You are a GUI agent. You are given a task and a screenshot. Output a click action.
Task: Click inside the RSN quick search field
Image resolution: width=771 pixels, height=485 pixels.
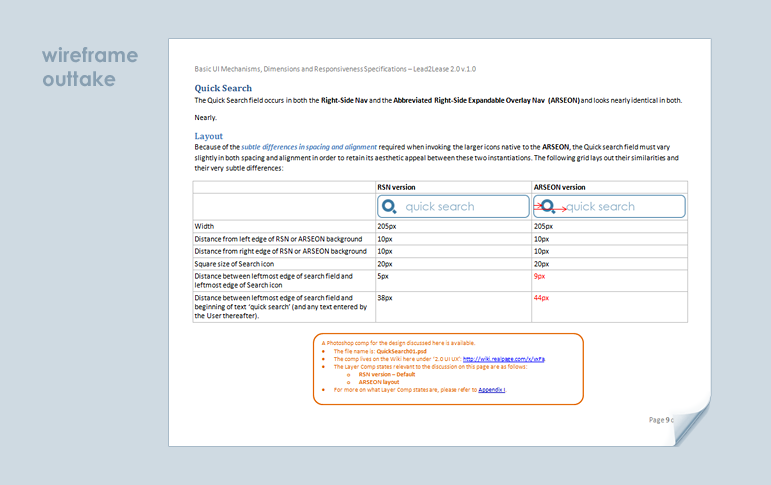coord(460,207)
